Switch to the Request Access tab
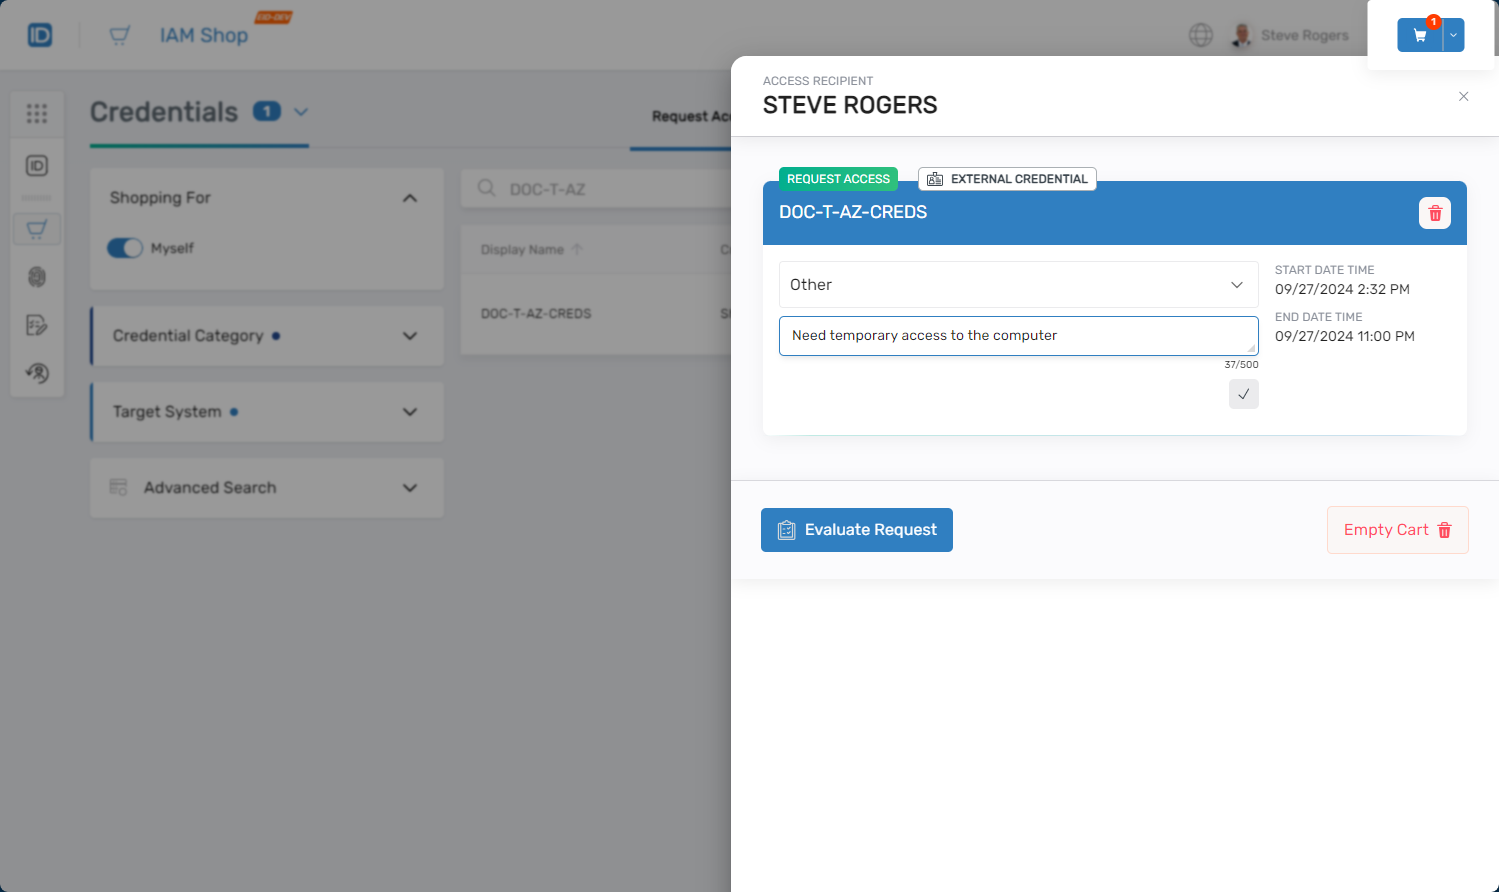The height and width of the screenshot is (892, 1499). (x=690, y=117)
